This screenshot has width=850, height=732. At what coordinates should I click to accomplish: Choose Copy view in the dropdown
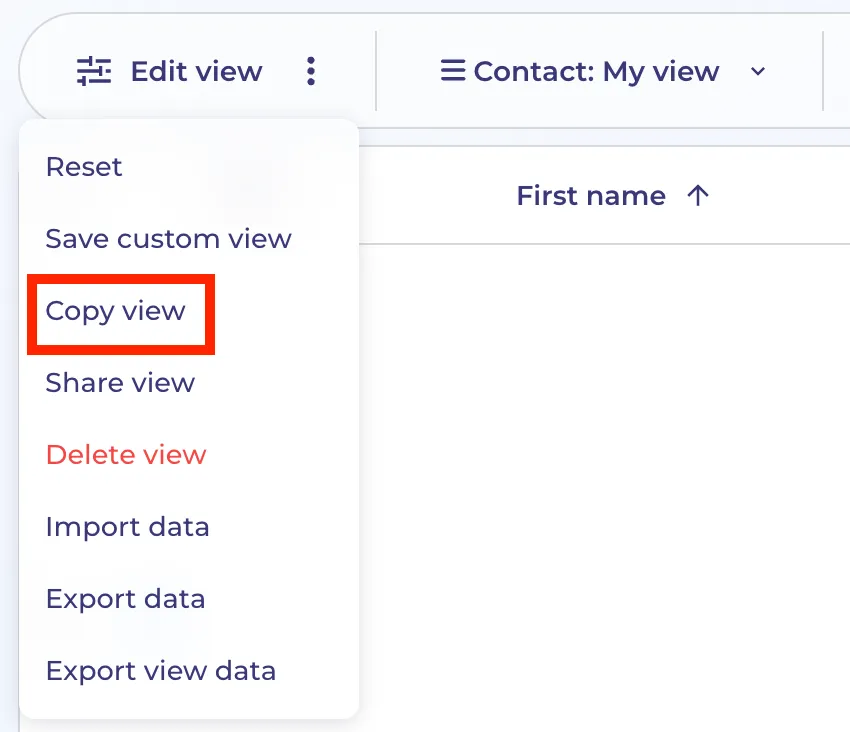click(115, 311)
